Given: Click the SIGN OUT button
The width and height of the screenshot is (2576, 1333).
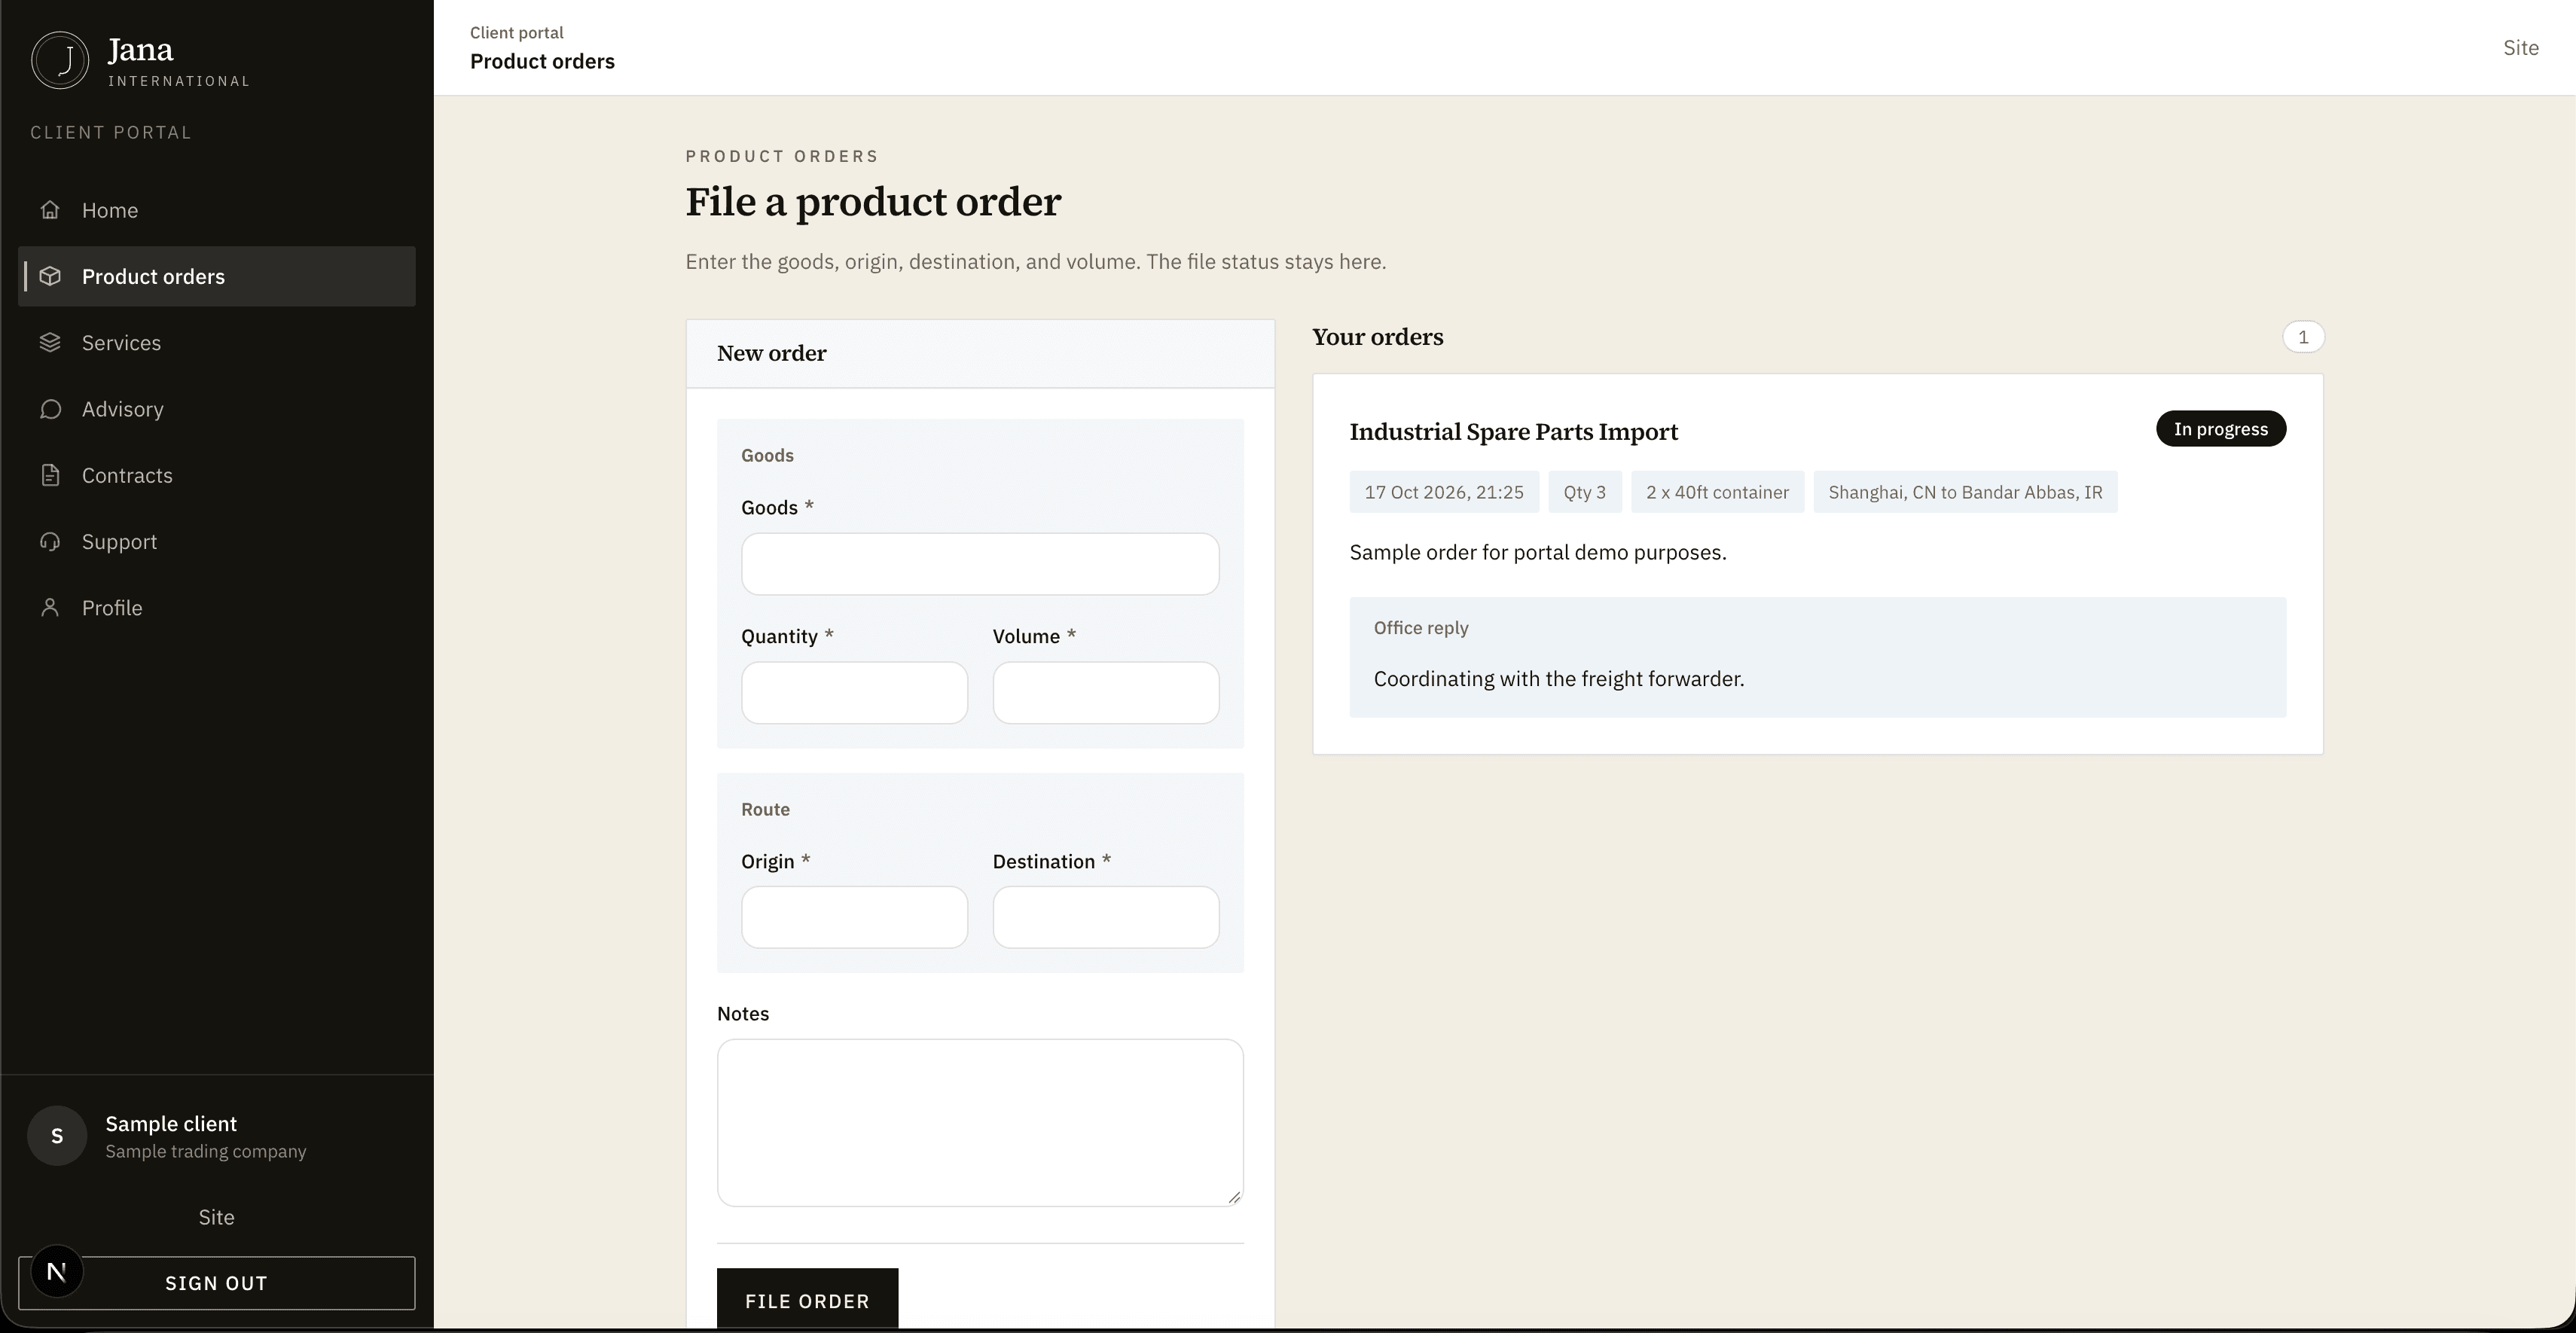Looking at the screenshot, I should pyautogui.click(x=217, y=1283).
